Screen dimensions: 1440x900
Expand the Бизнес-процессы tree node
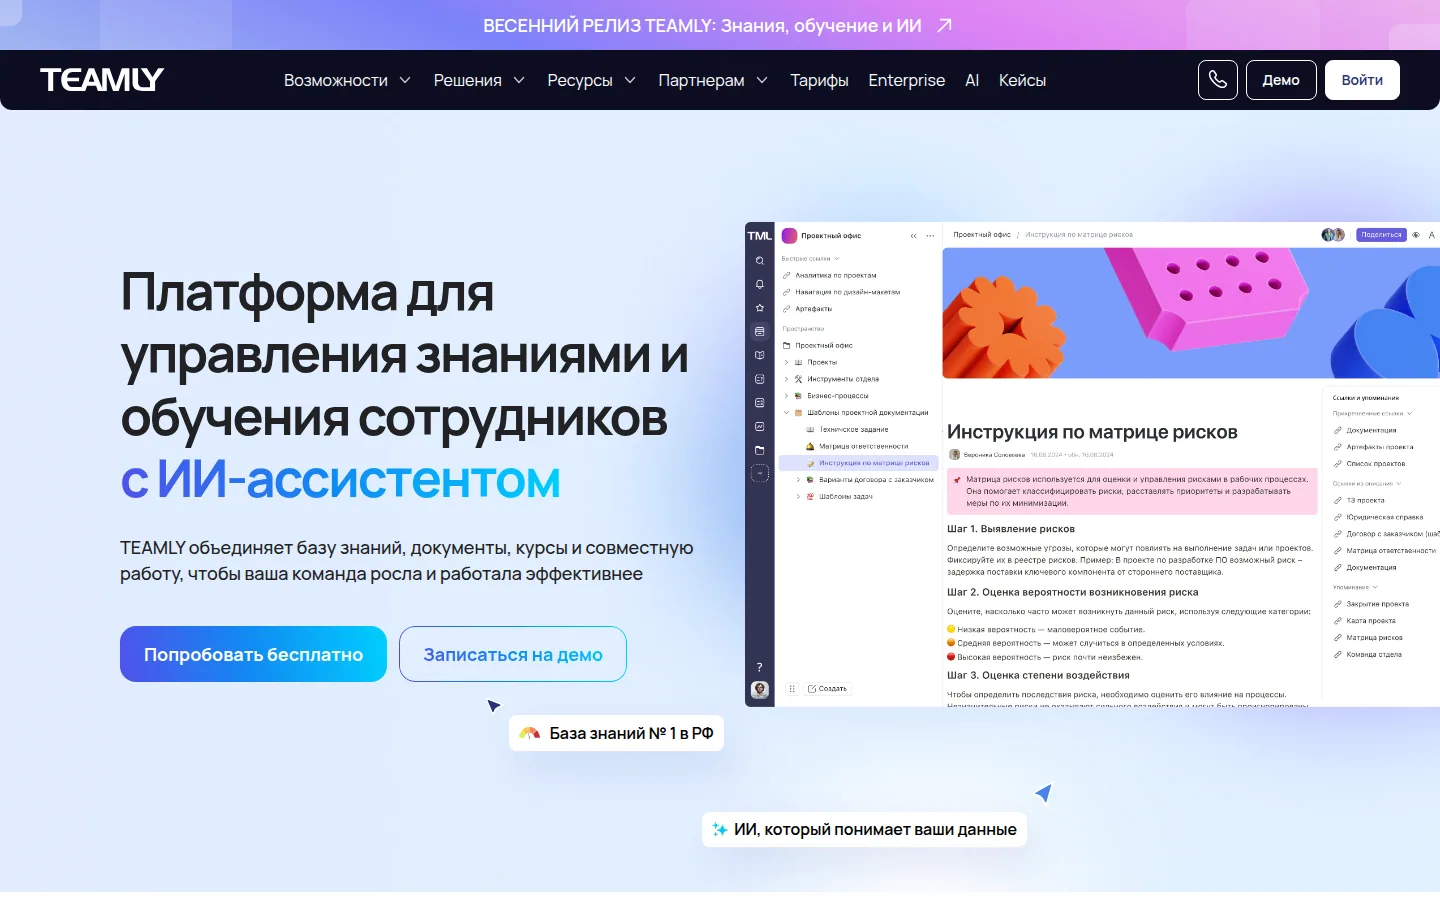coord(787,396)
